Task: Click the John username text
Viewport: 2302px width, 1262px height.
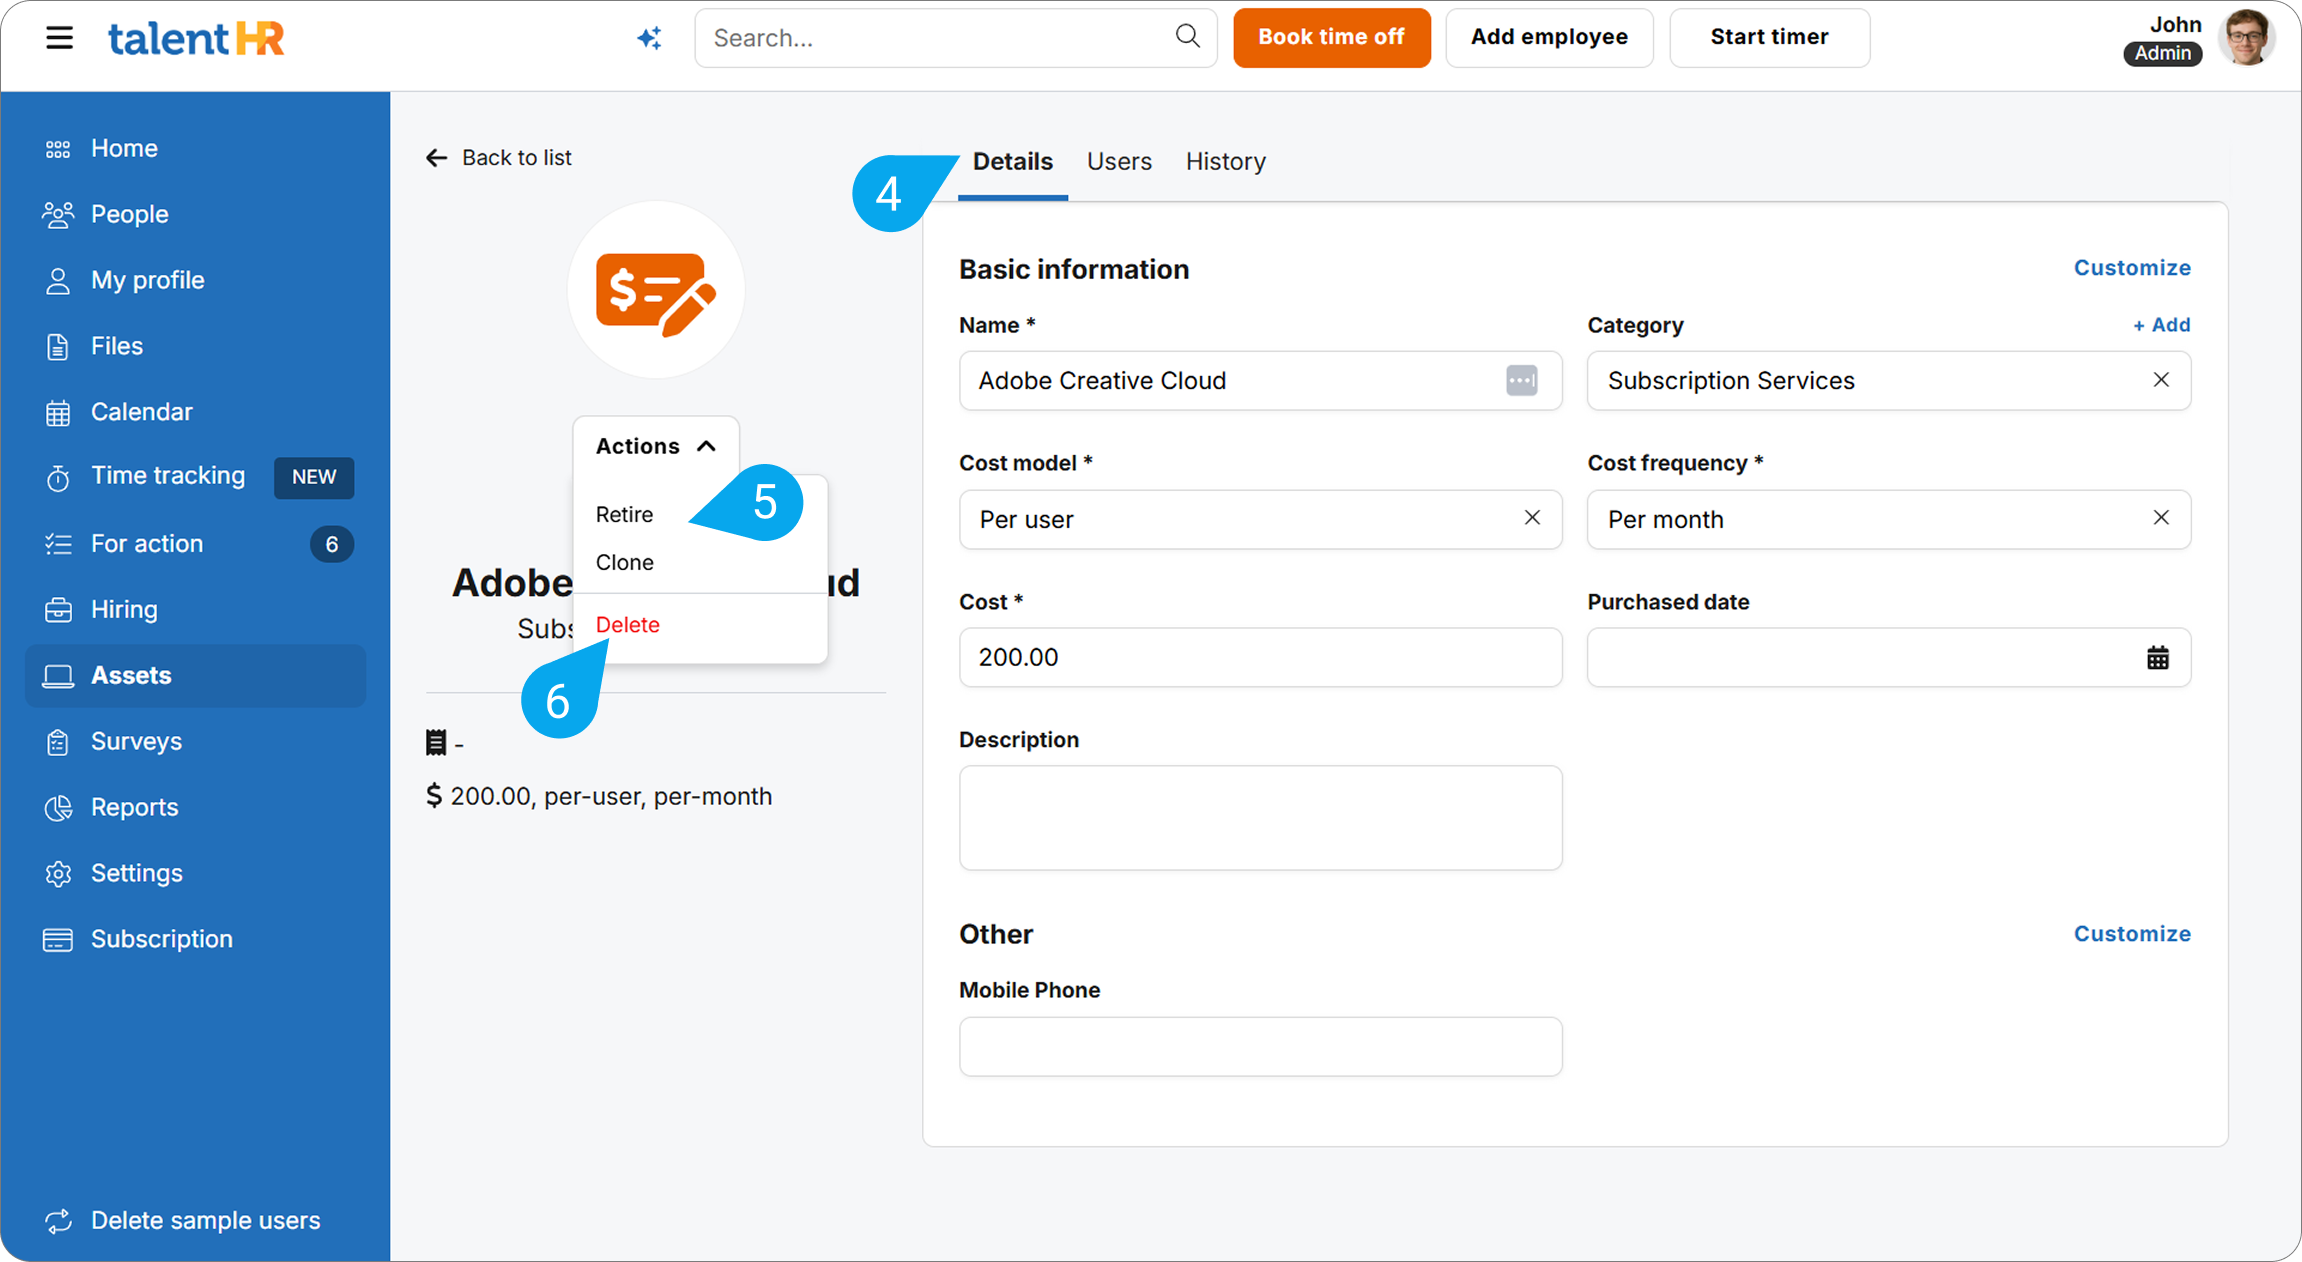Action: point(2175,24)
